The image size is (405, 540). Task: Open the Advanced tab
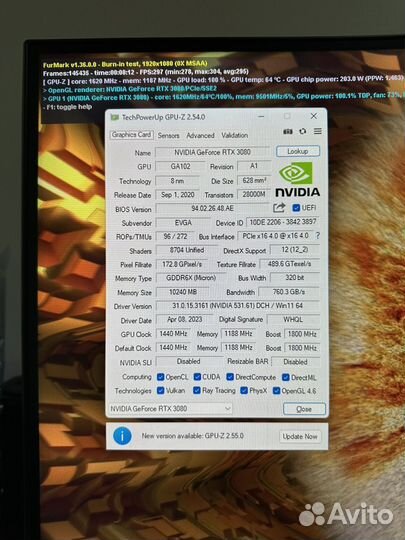[200, 135]
